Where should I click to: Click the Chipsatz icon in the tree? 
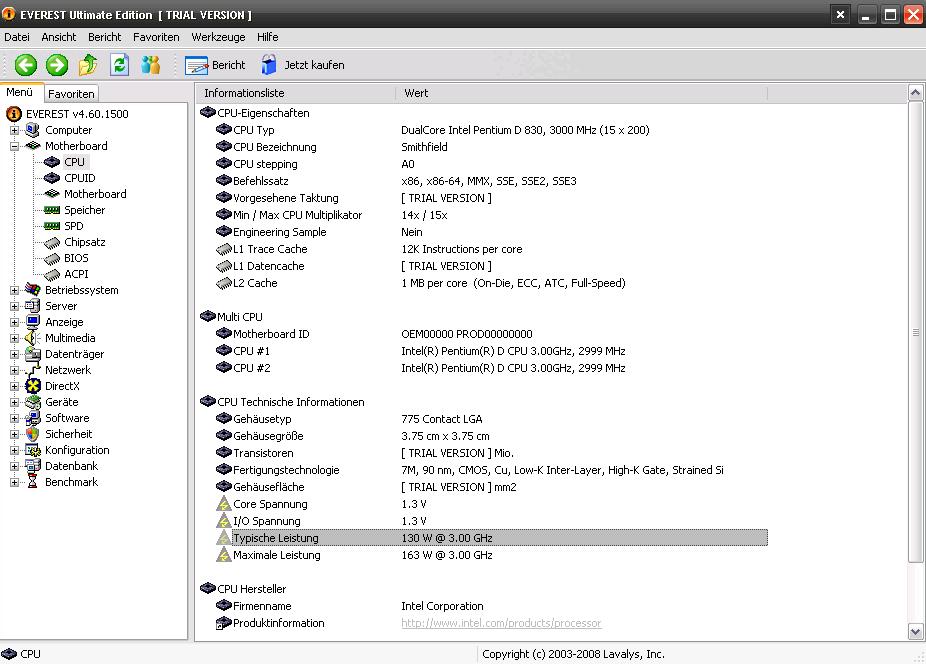[52, 242]
